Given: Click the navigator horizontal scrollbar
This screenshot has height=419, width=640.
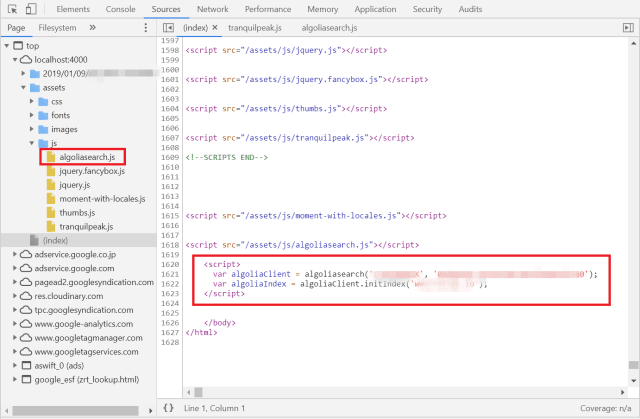Looking at the screenshot, I should (x=75, y=410).
